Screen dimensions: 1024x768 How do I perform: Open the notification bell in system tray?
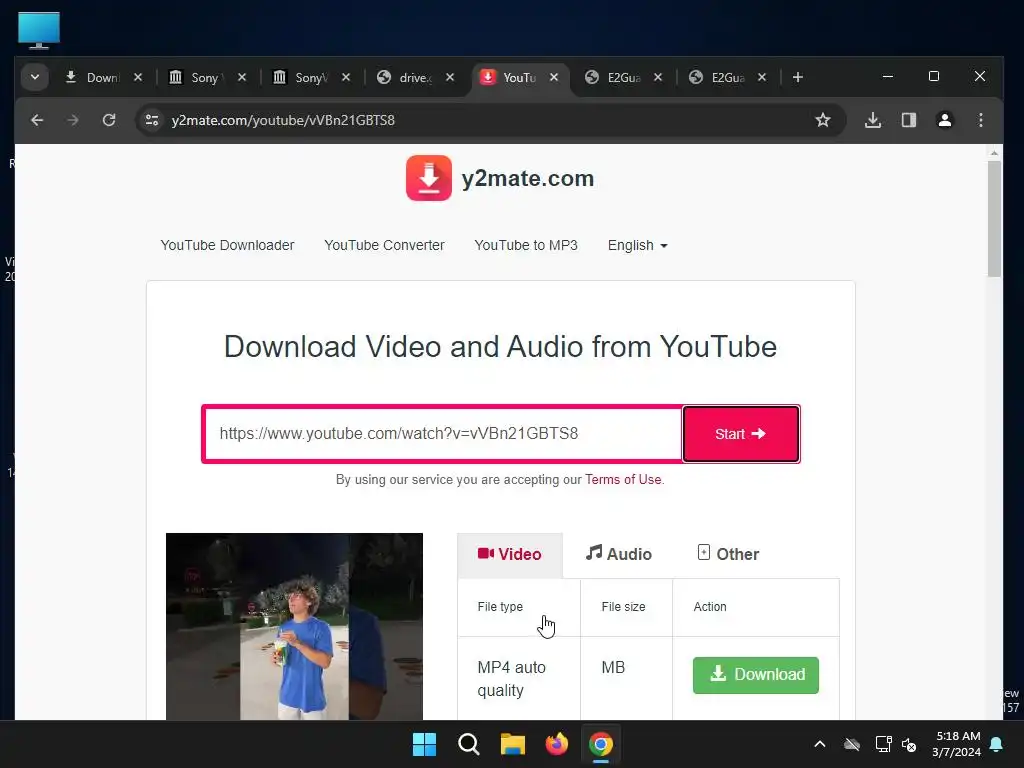tap(997, 744)
